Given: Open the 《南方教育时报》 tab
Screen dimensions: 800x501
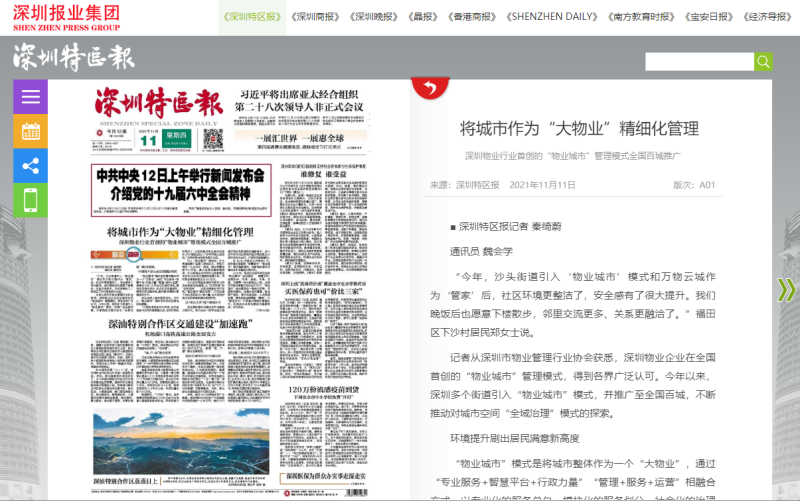Looking at the screenshot, I should [x=641, y=17].
